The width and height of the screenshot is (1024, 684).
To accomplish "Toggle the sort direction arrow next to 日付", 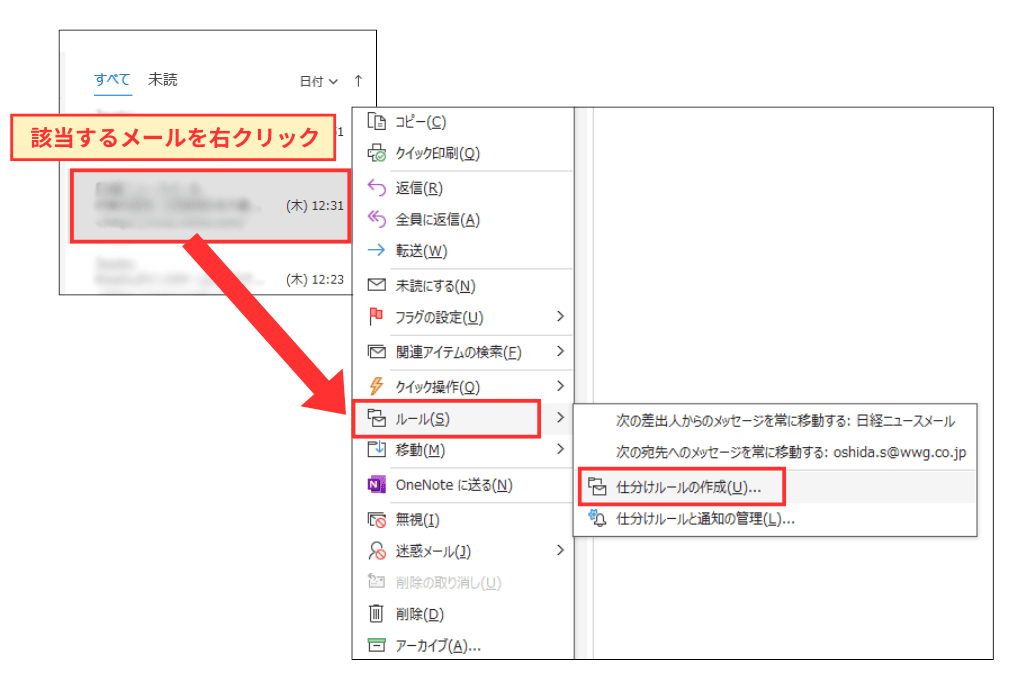I will point(356,80).
